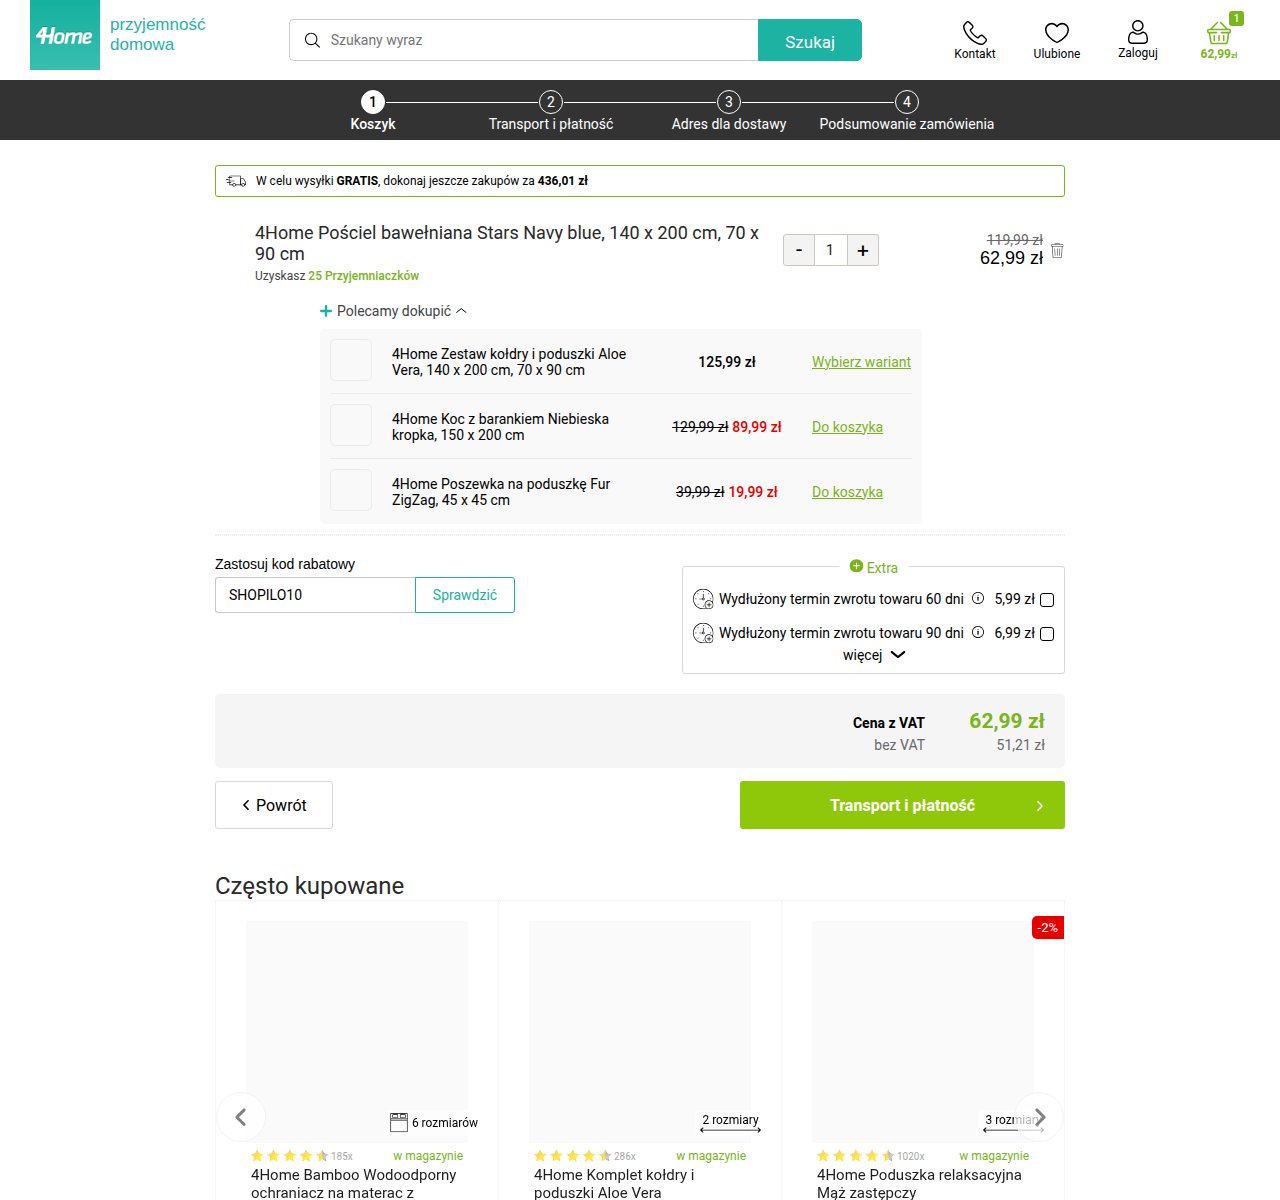Screen dimensions: 1280x1200
Task: Click the Kontakt phone icon
Action: point(974,32)
